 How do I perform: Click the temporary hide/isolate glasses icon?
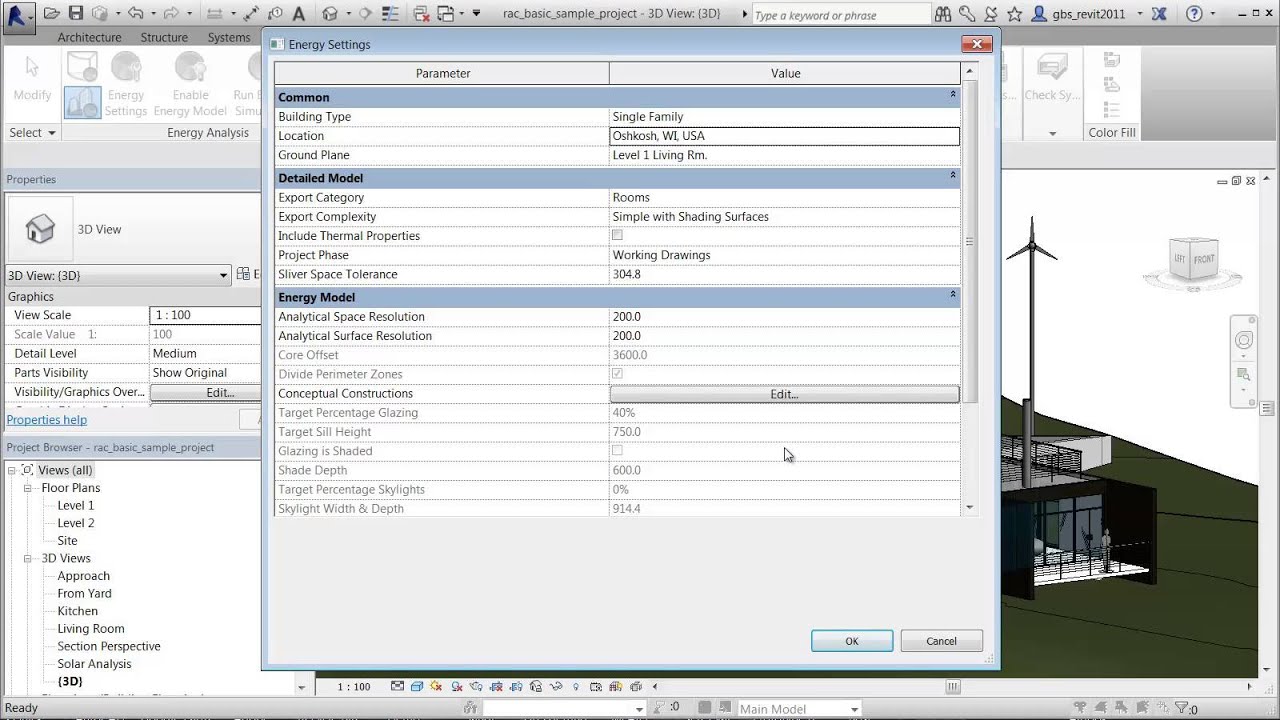[557, 687]
